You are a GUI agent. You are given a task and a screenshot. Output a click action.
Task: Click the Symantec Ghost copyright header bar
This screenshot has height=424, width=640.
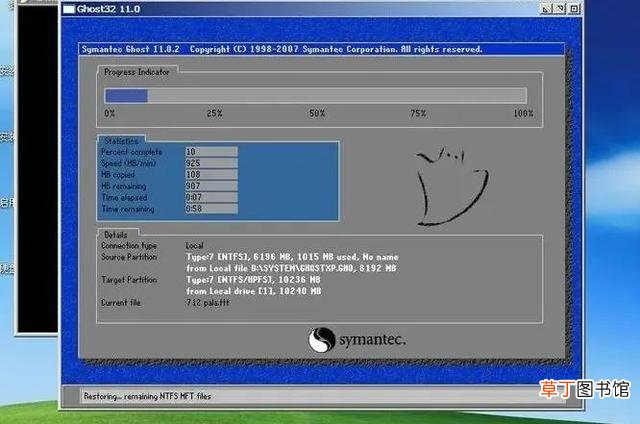coord(322,49)
